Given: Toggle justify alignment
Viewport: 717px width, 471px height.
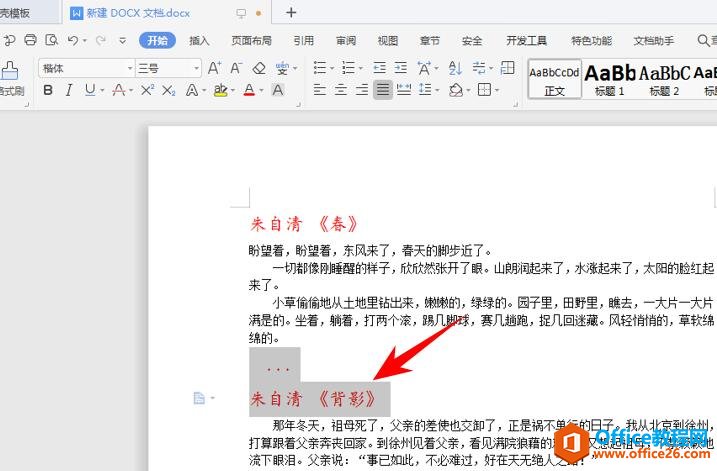Looking at the screenshot, I should click(x=383, y=90).
